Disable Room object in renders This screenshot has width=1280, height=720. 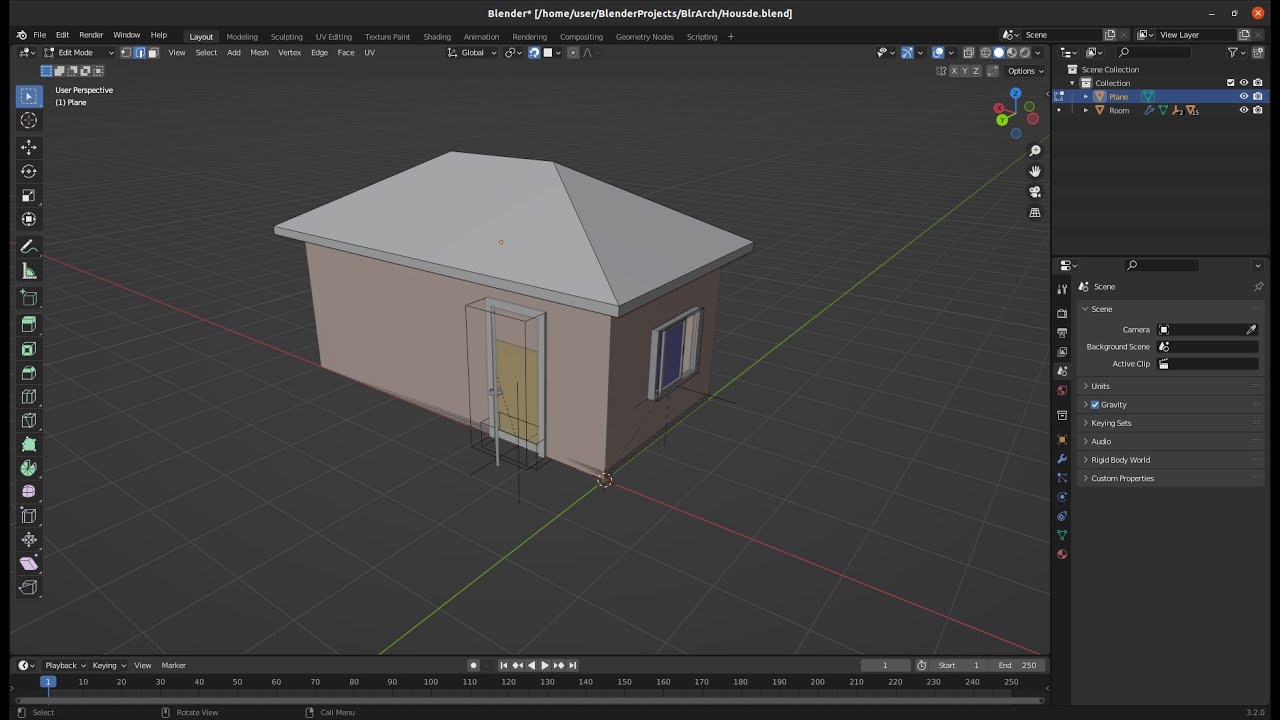1258,110
